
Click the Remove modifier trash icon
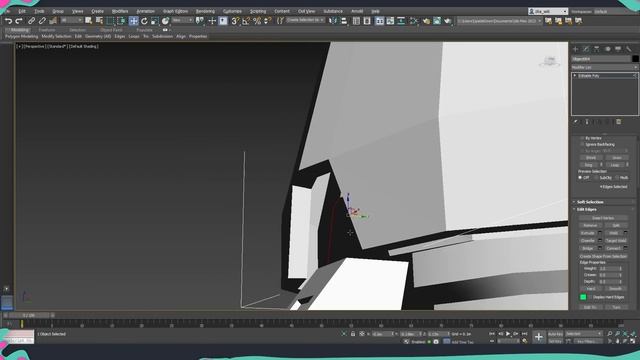(618, 122)
